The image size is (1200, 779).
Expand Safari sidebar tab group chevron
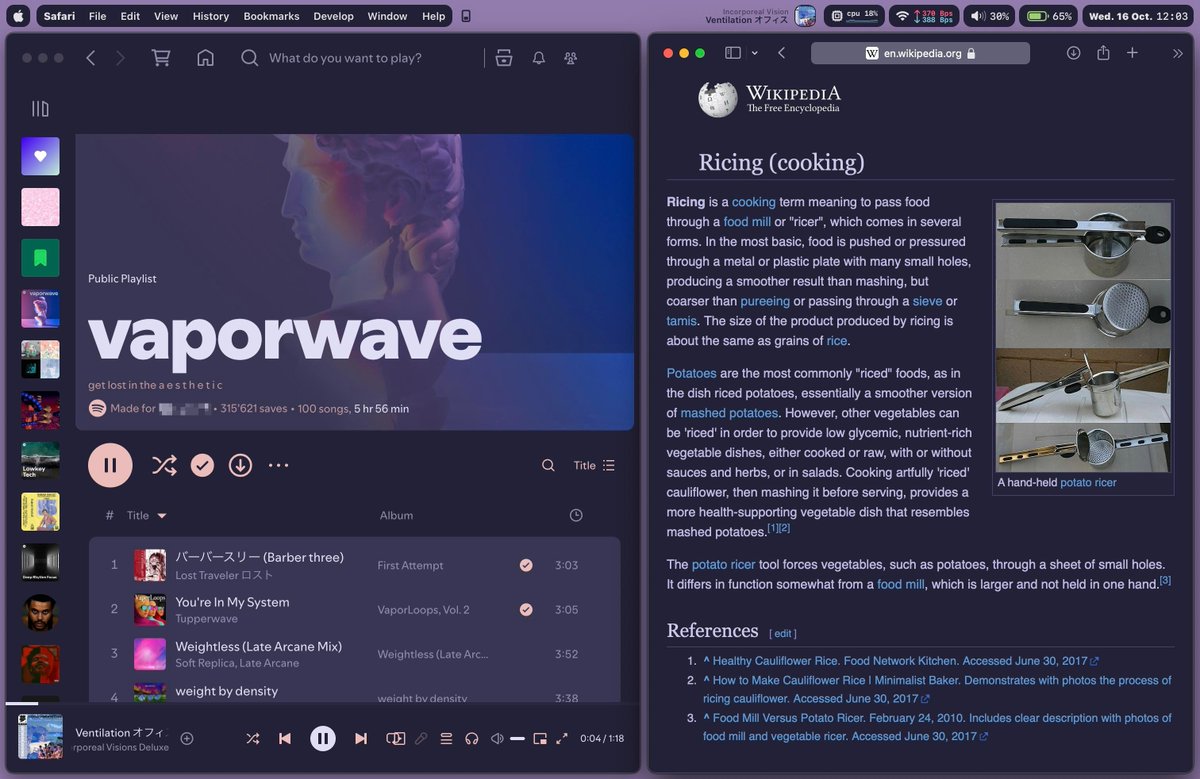click(x=754, y=53)
